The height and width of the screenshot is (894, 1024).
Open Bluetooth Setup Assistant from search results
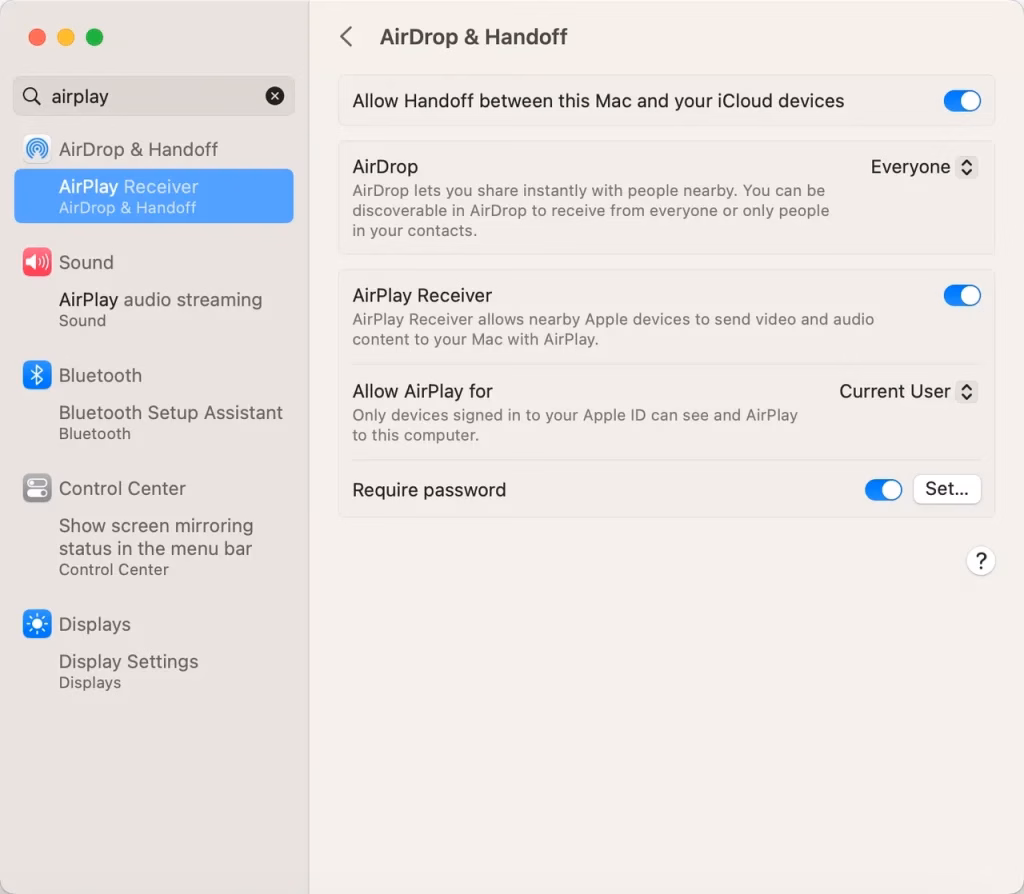(x=171, y=412)
